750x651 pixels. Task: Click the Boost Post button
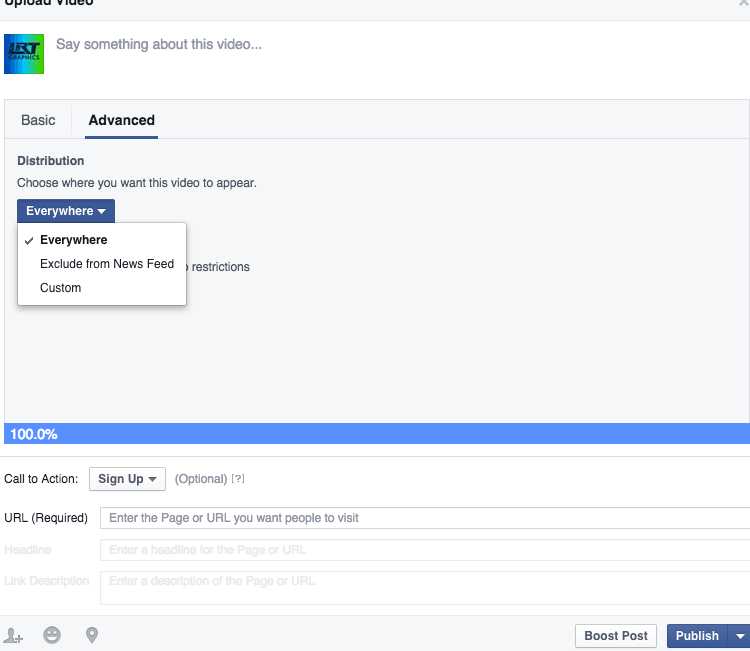point(616,636)
